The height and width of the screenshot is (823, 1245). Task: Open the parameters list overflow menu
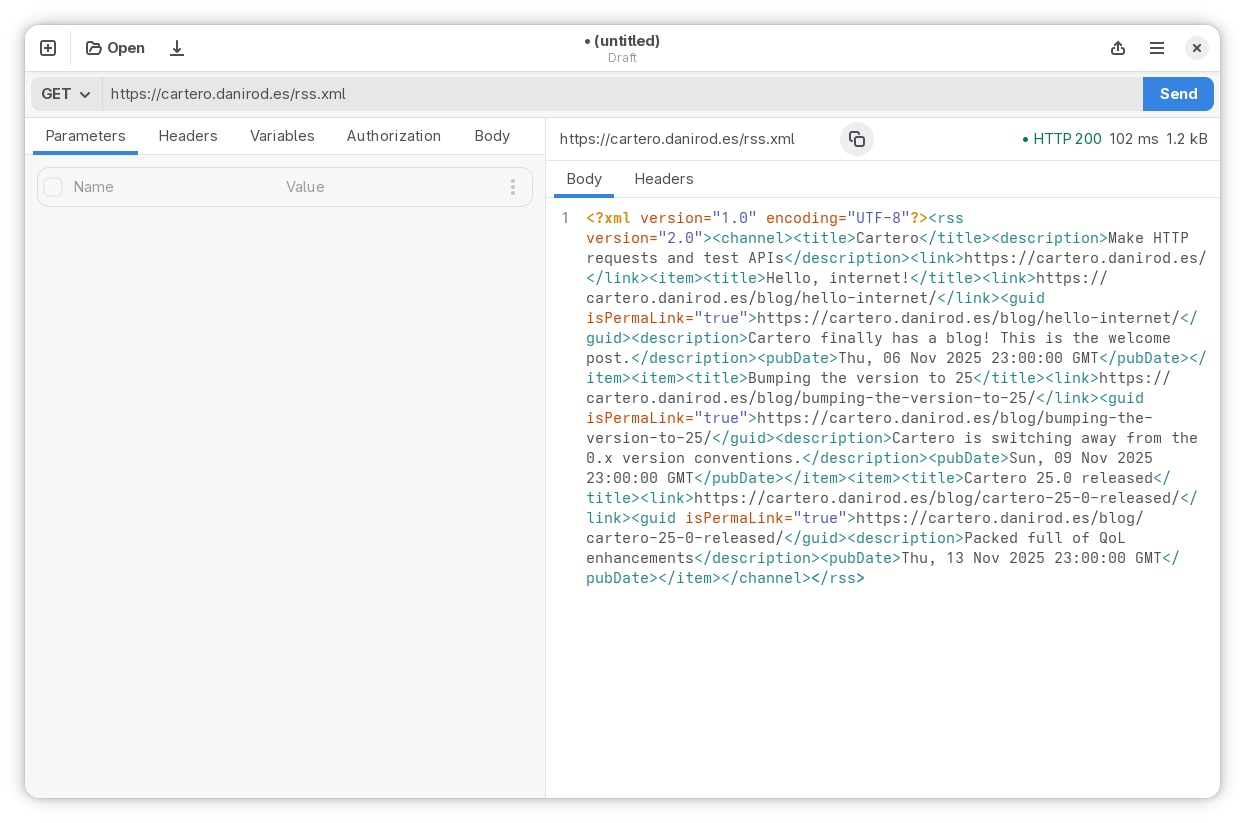(513, 187)
